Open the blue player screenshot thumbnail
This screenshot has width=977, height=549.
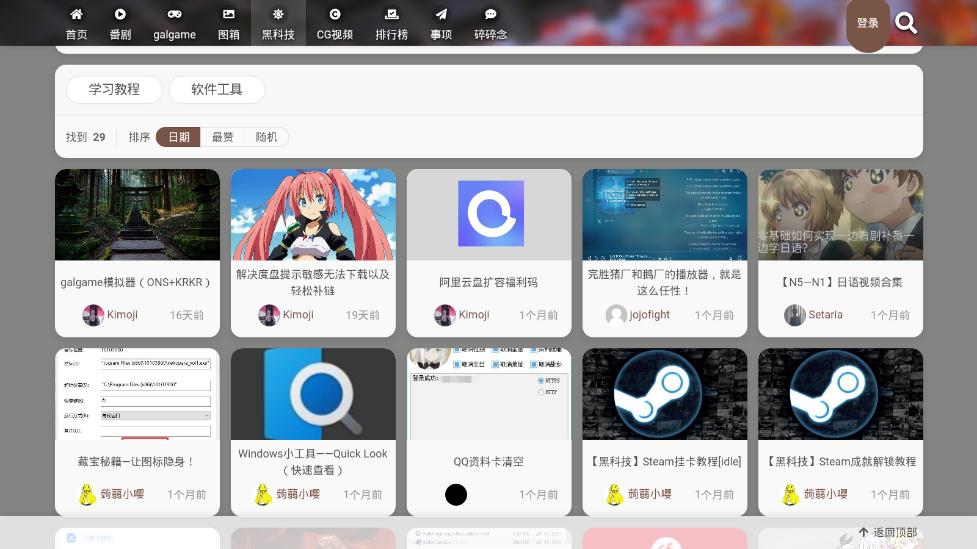pyautogui.click(x=665, y=214)
